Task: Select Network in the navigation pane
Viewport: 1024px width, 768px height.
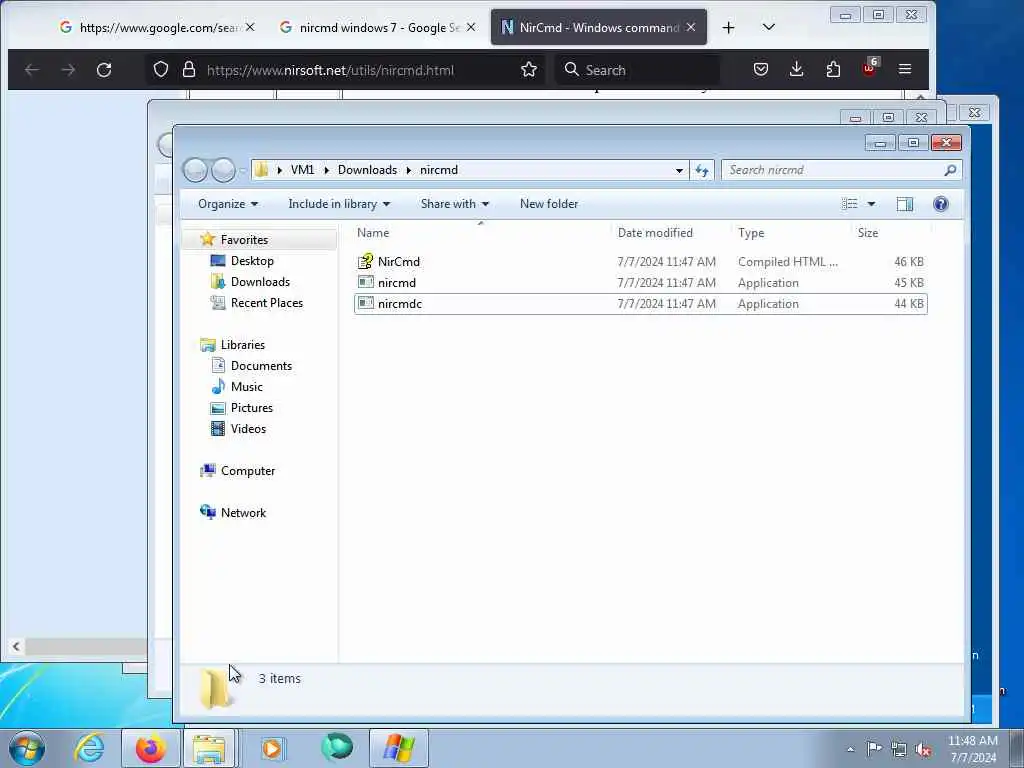Action: pos(243,513)
